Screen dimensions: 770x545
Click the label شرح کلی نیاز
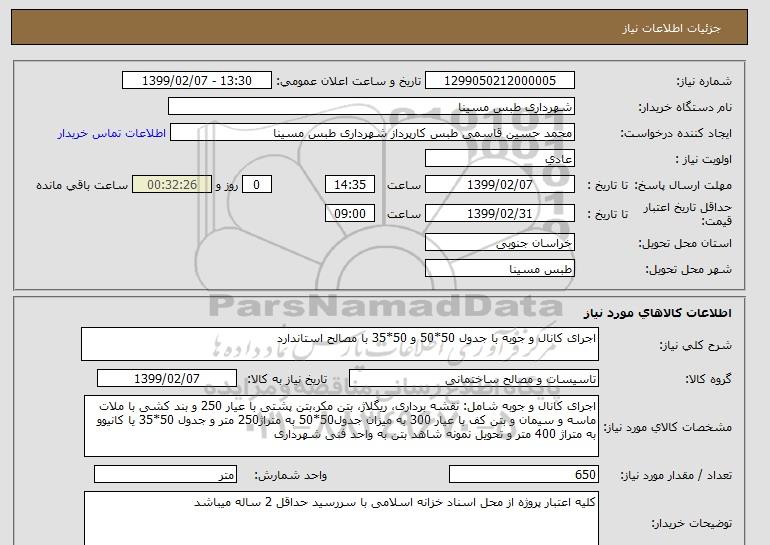[x=695, y=345]
